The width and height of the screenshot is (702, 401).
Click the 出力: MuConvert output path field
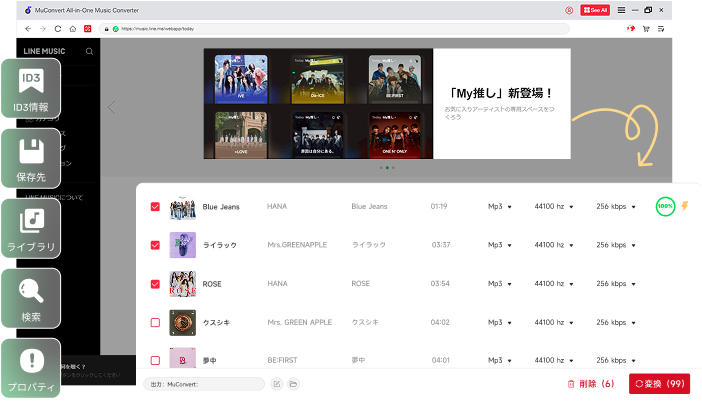click(204, 384)
